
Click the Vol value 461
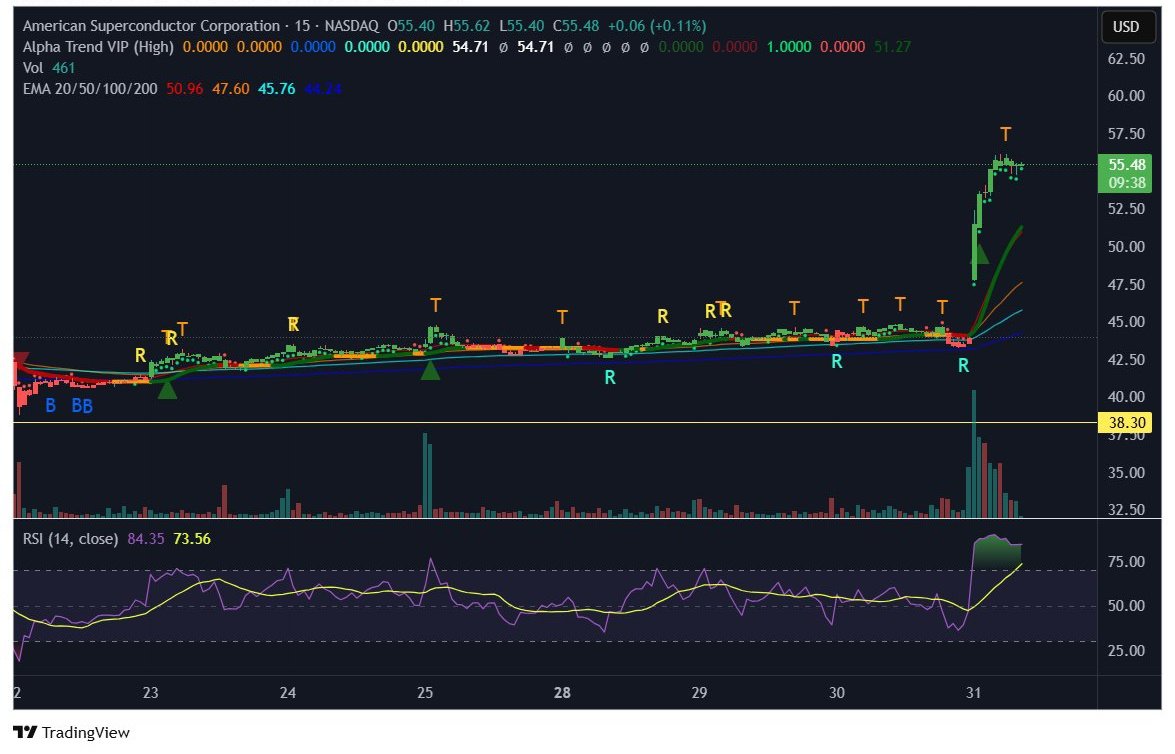[x=64, y=67]
